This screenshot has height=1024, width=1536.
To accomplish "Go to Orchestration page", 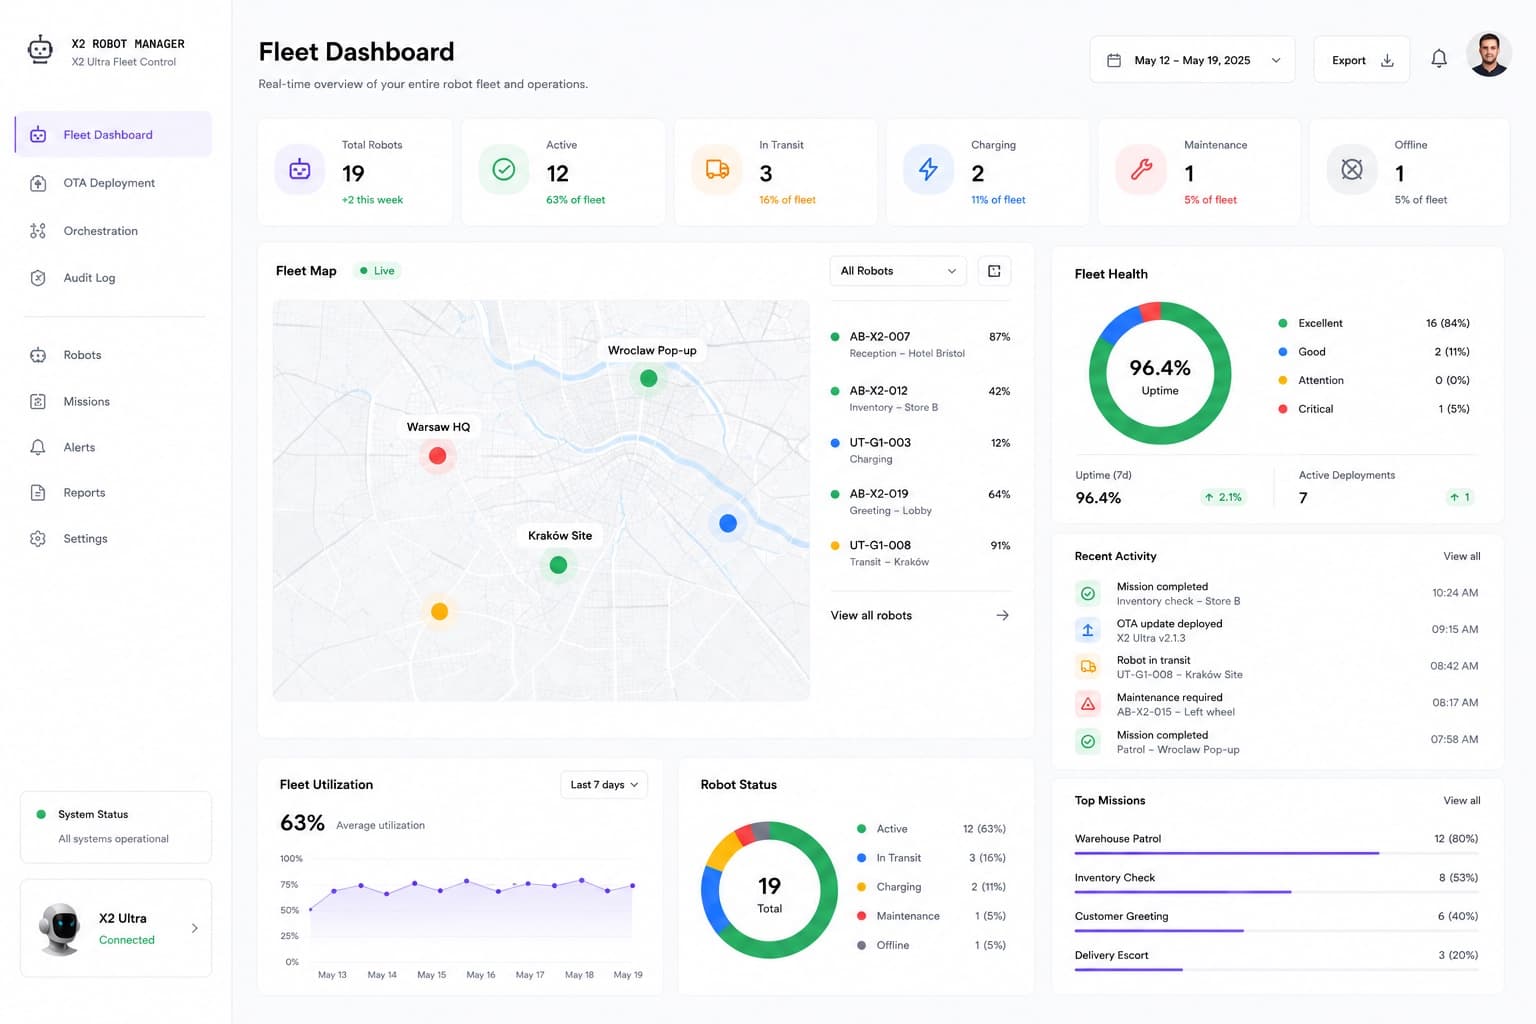I will click(x=100, y=231).
